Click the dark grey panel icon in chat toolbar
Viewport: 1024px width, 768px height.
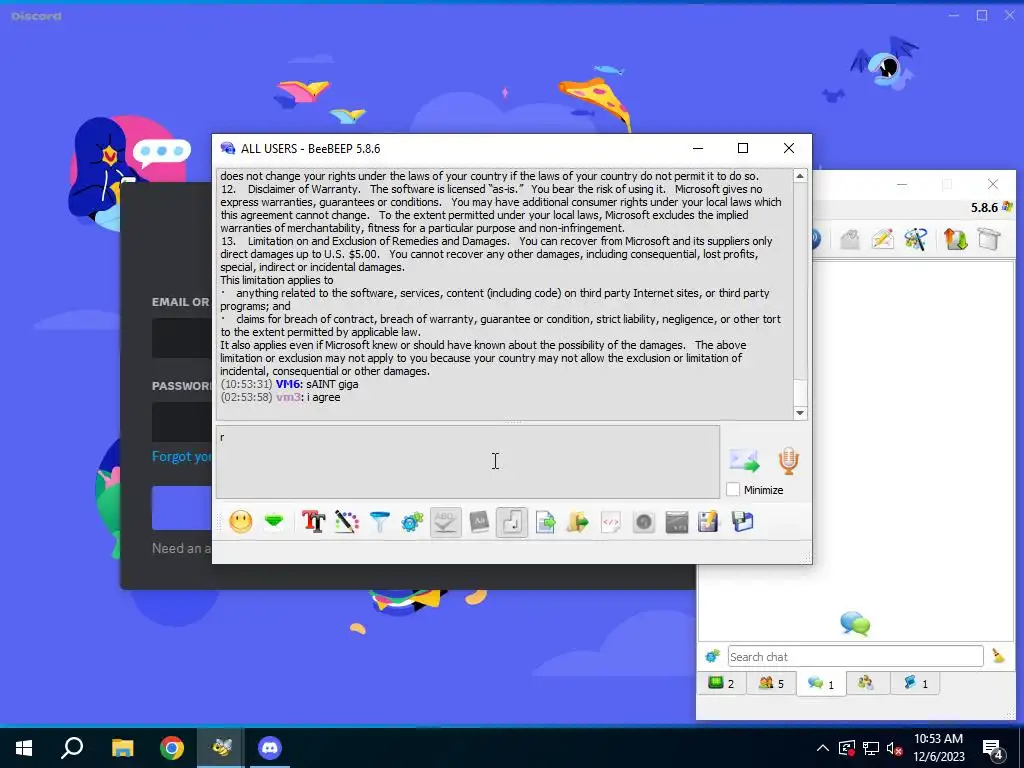tap(677, 522)
